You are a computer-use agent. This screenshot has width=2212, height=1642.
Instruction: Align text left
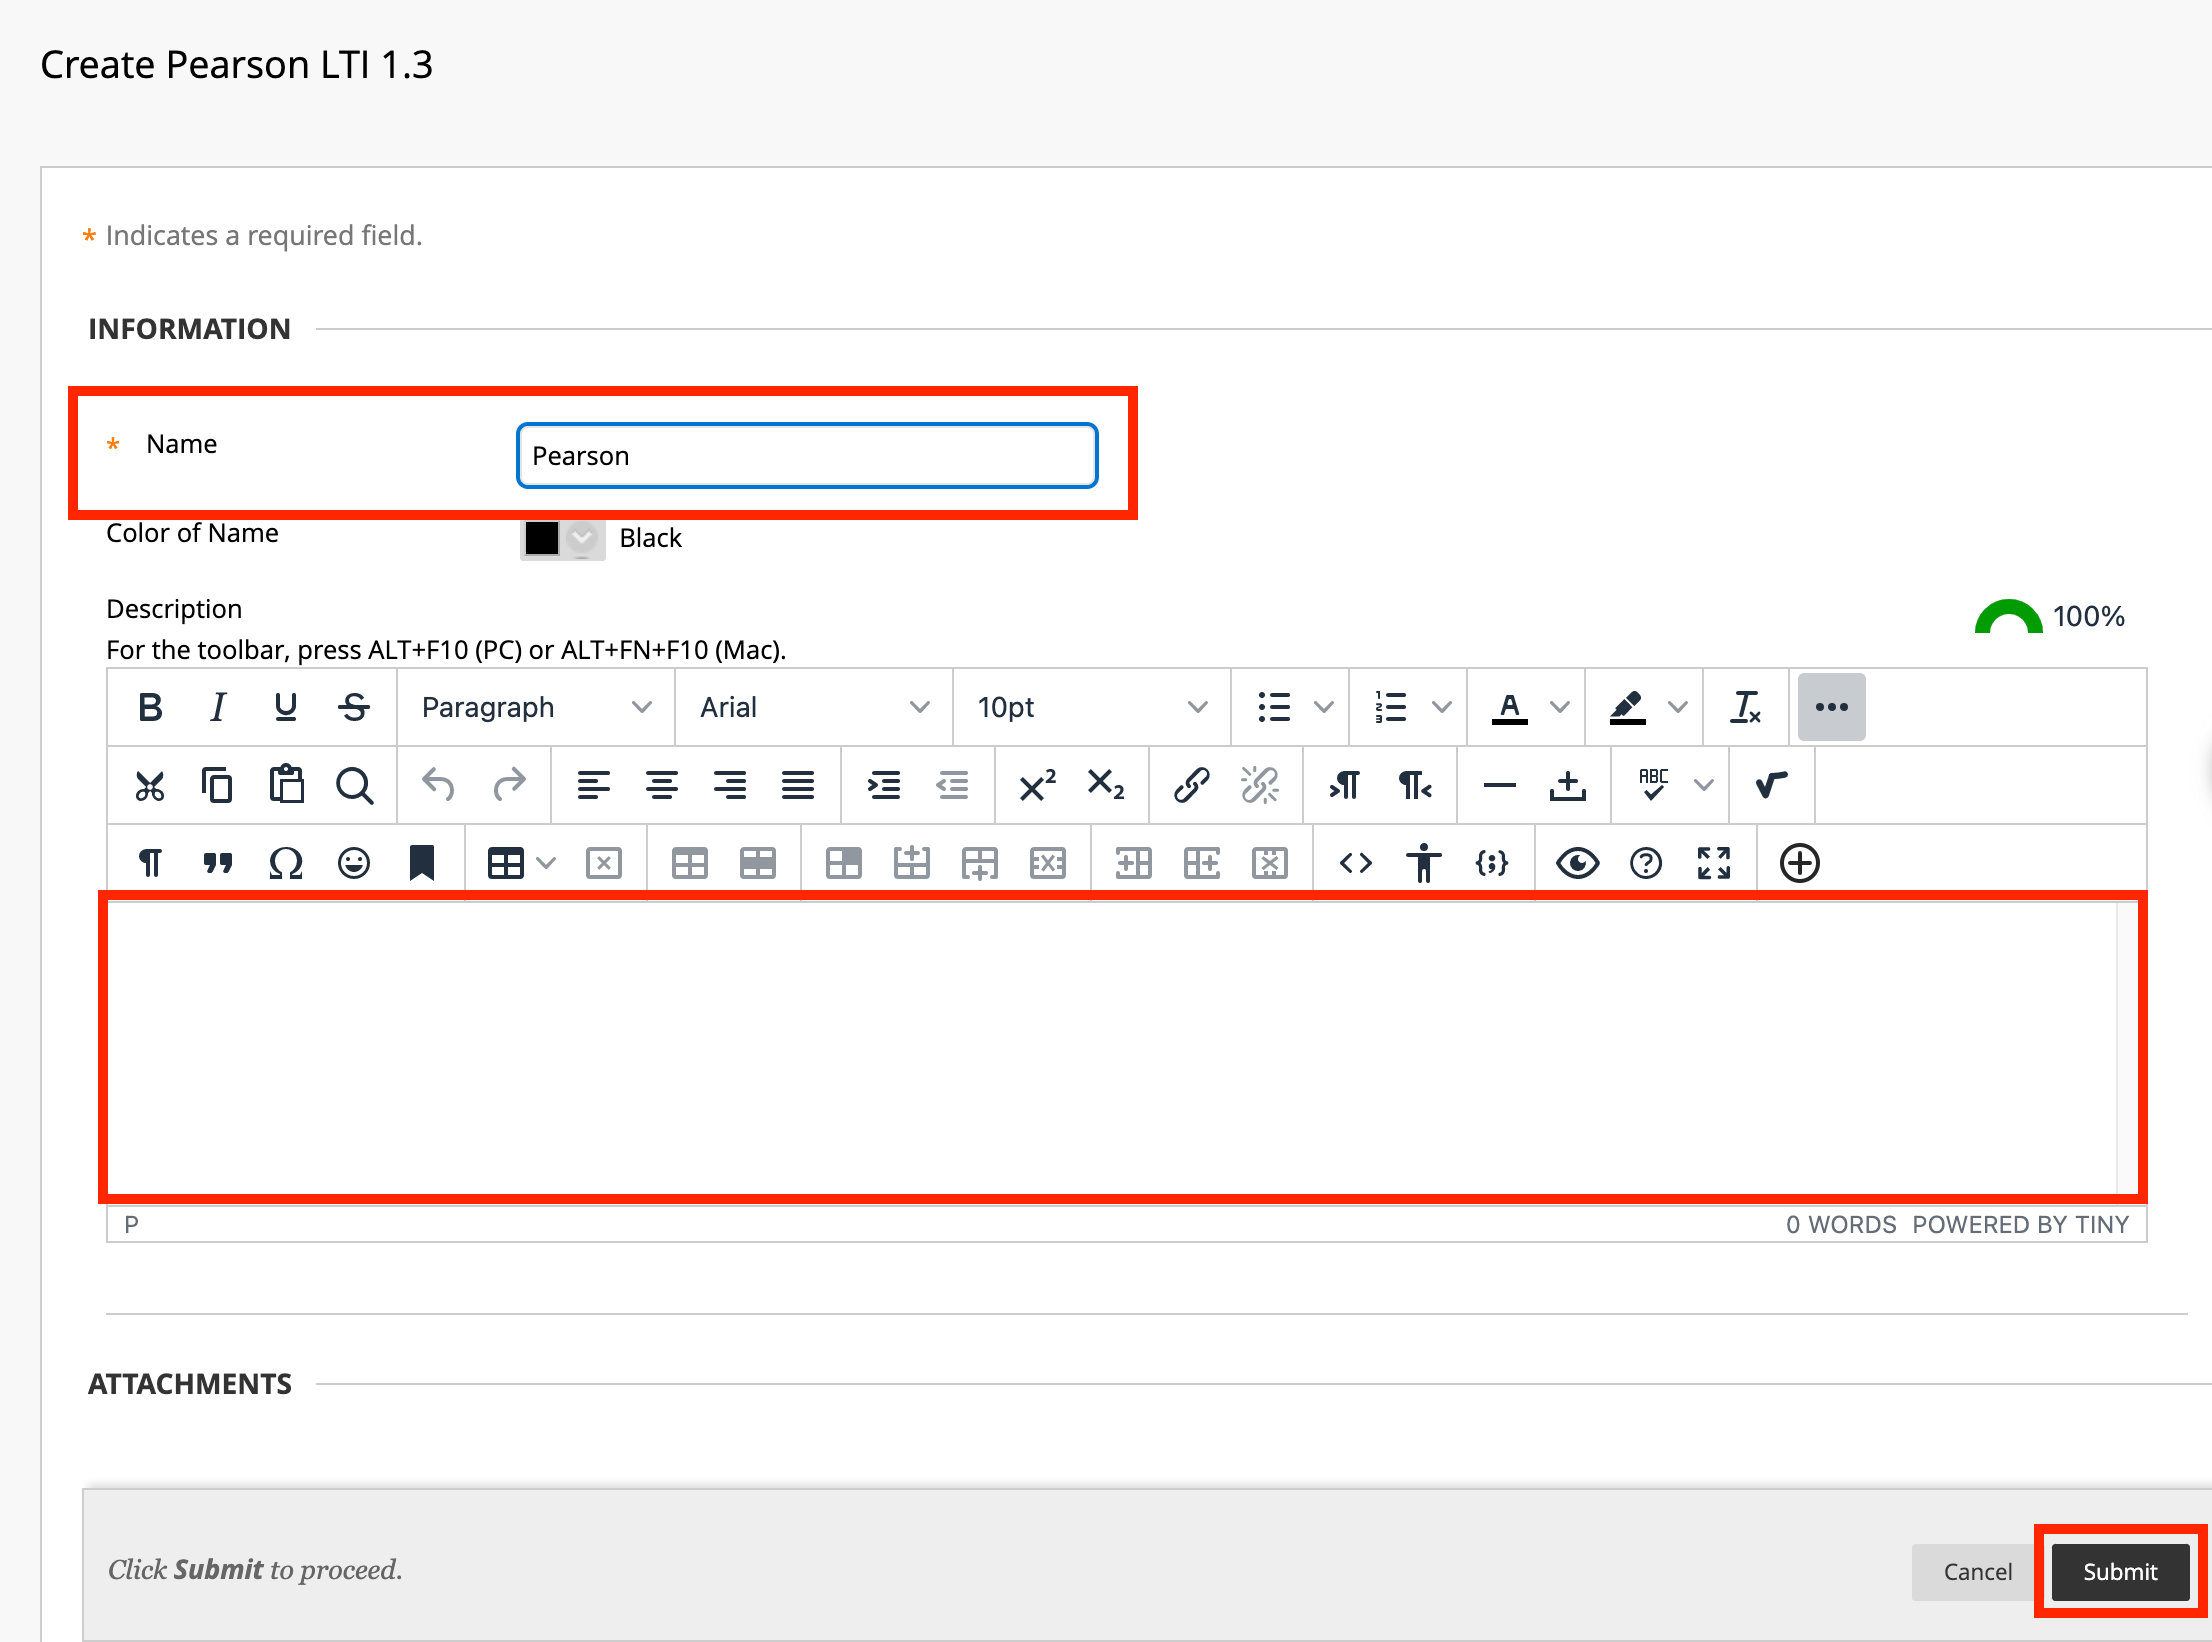click(x=594, y=785)
